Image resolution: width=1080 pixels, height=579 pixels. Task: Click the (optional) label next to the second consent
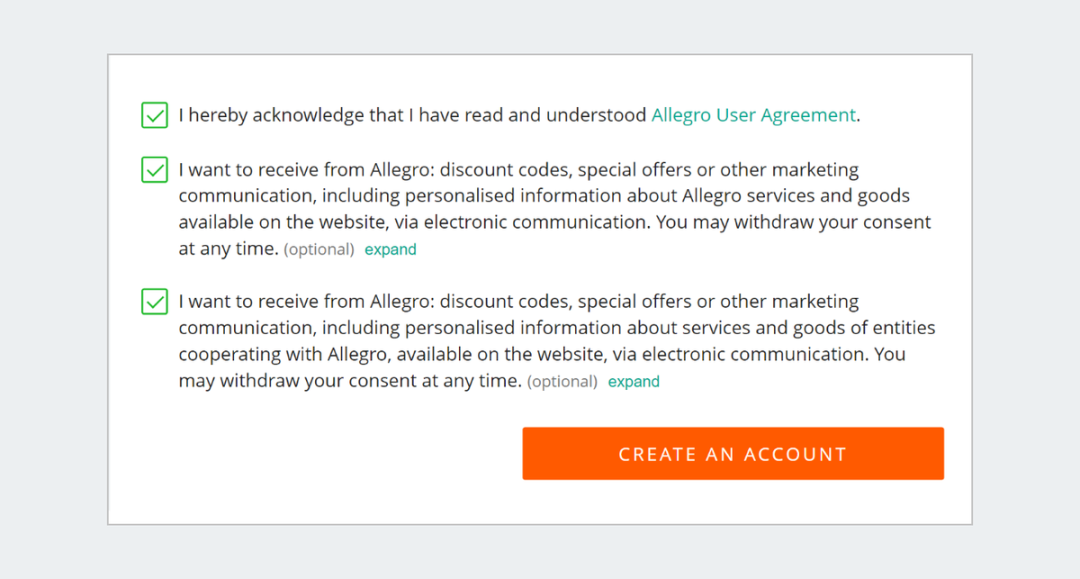tap(562, 381)
